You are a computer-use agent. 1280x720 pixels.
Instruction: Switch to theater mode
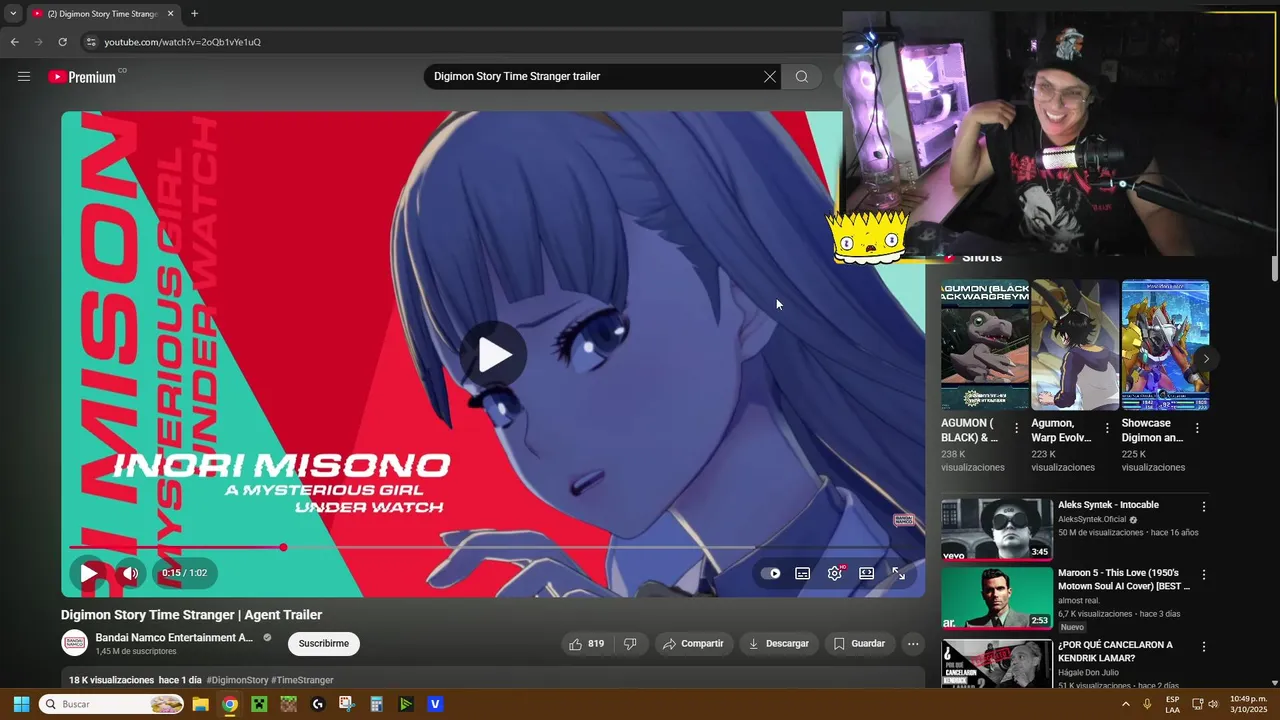[x=867, y=573]
